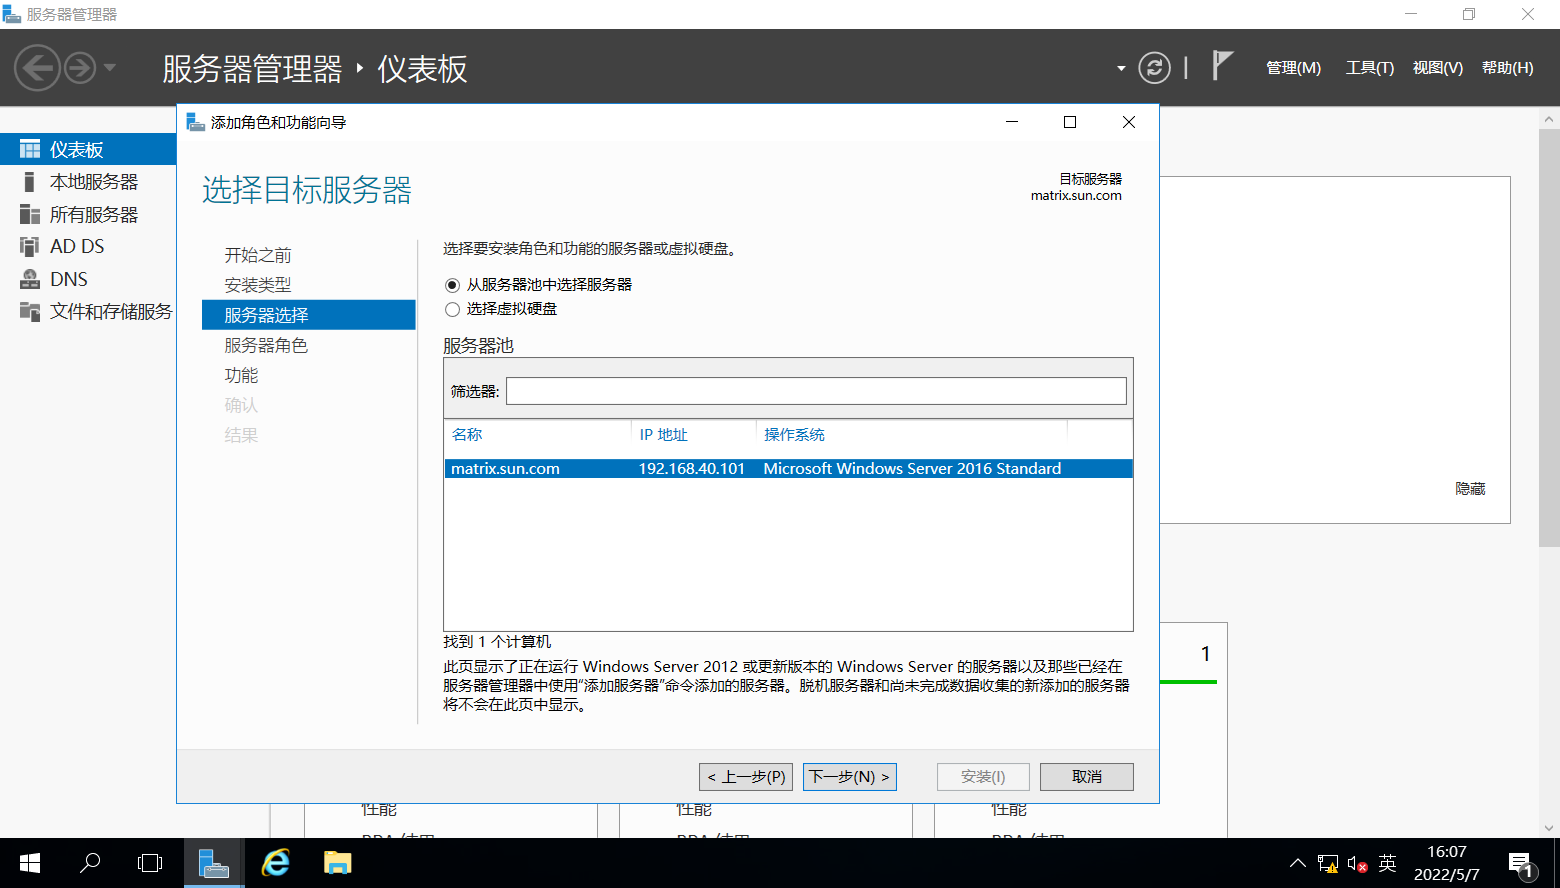Open the notifications flag icon
This screenshot has height=888, width=1560.
[x=1222, y=66]
